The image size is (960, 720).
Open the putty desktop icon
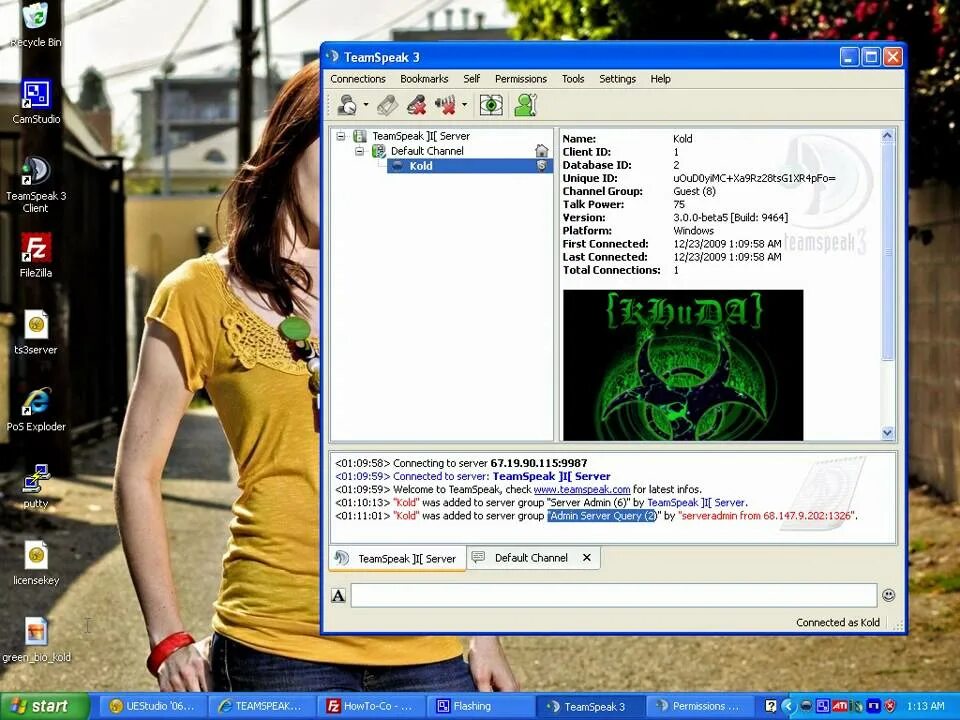[36, 486]
